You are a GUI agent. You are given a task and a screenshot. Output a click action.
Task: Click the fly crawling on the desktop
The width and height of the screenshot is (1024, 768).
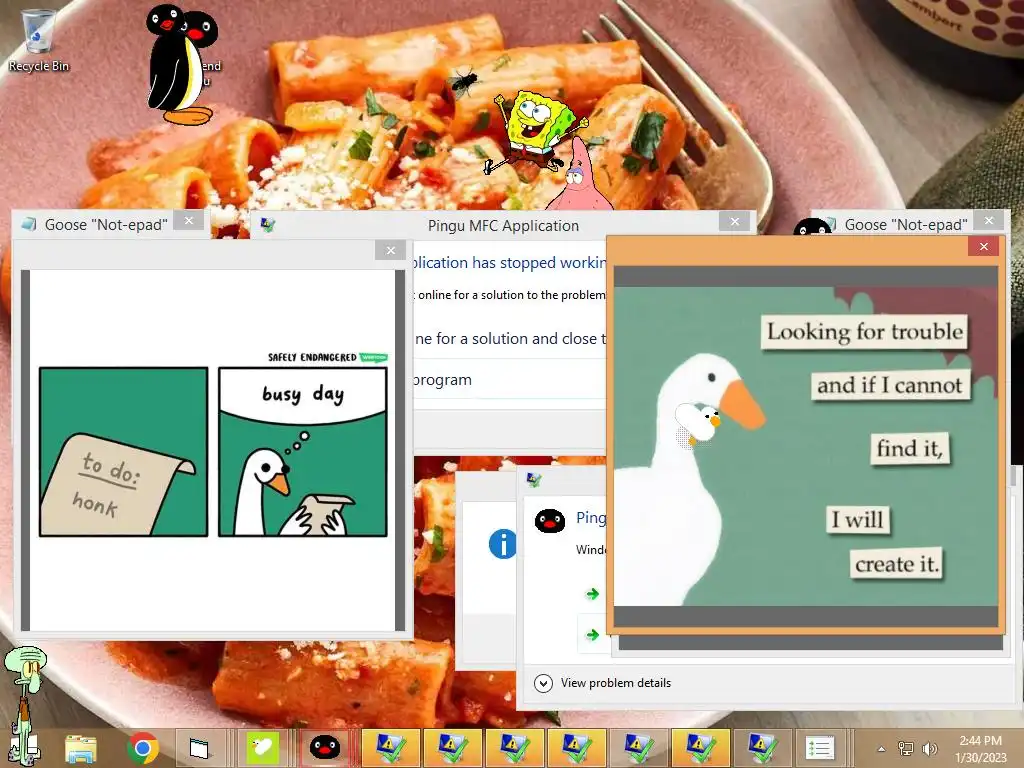click(463, 82)
